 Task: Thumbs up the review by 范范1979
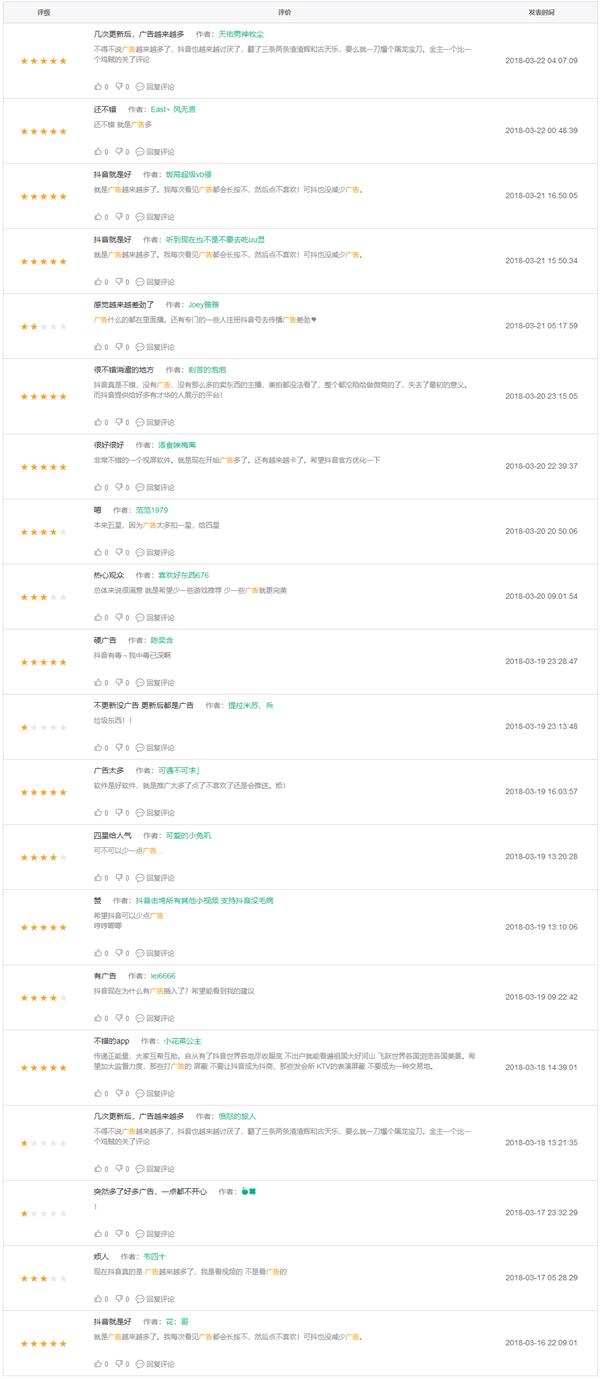point(98,552)
